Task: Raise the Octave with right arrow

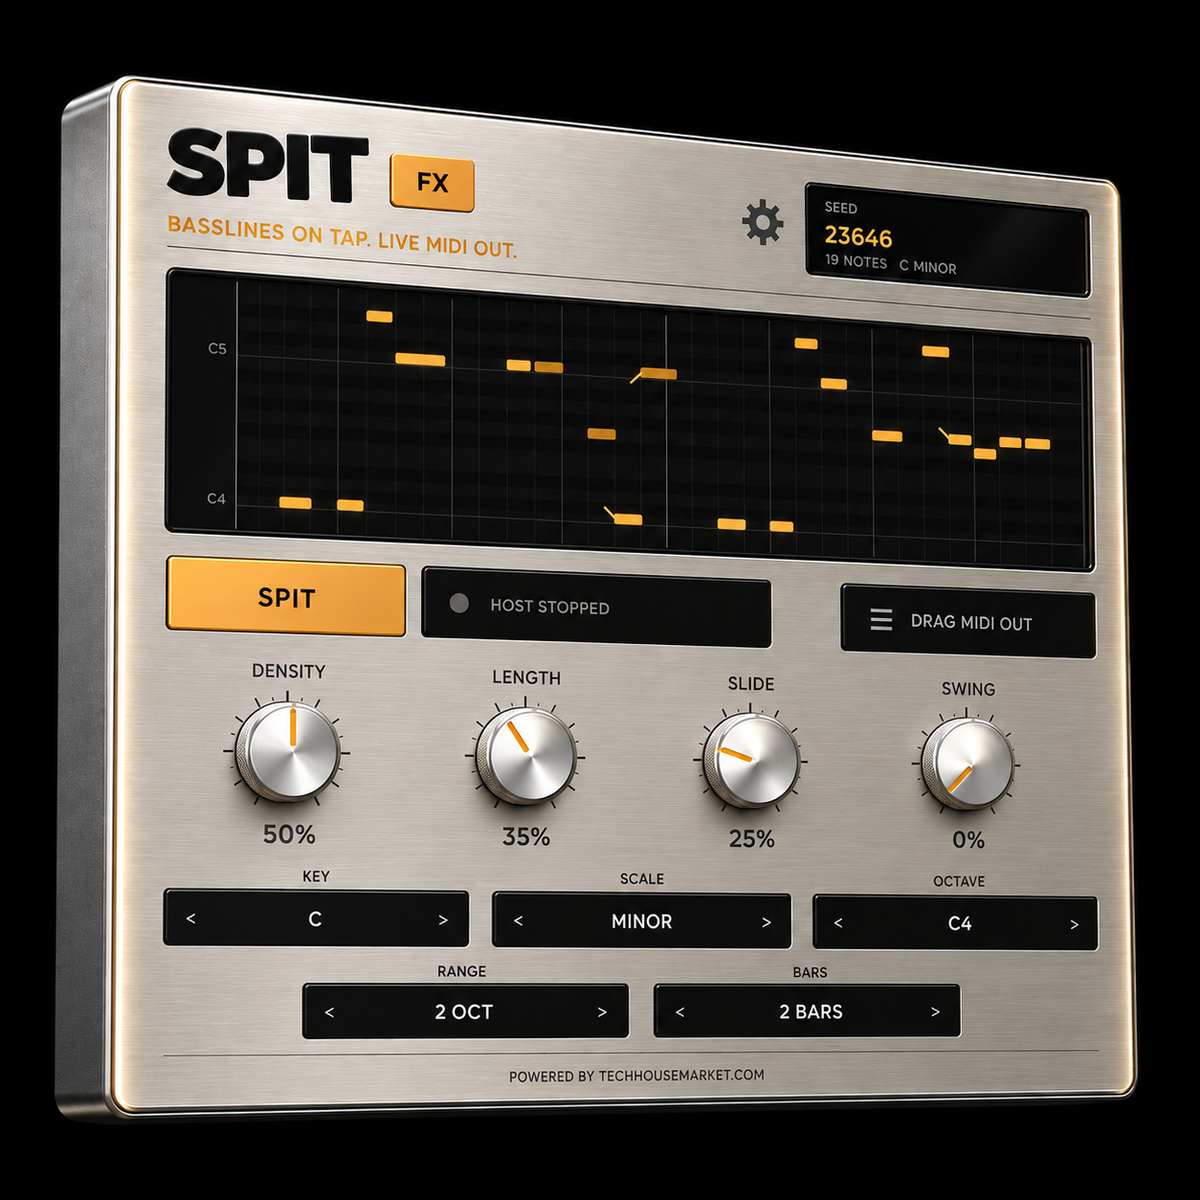Action: pos(1075,925)
